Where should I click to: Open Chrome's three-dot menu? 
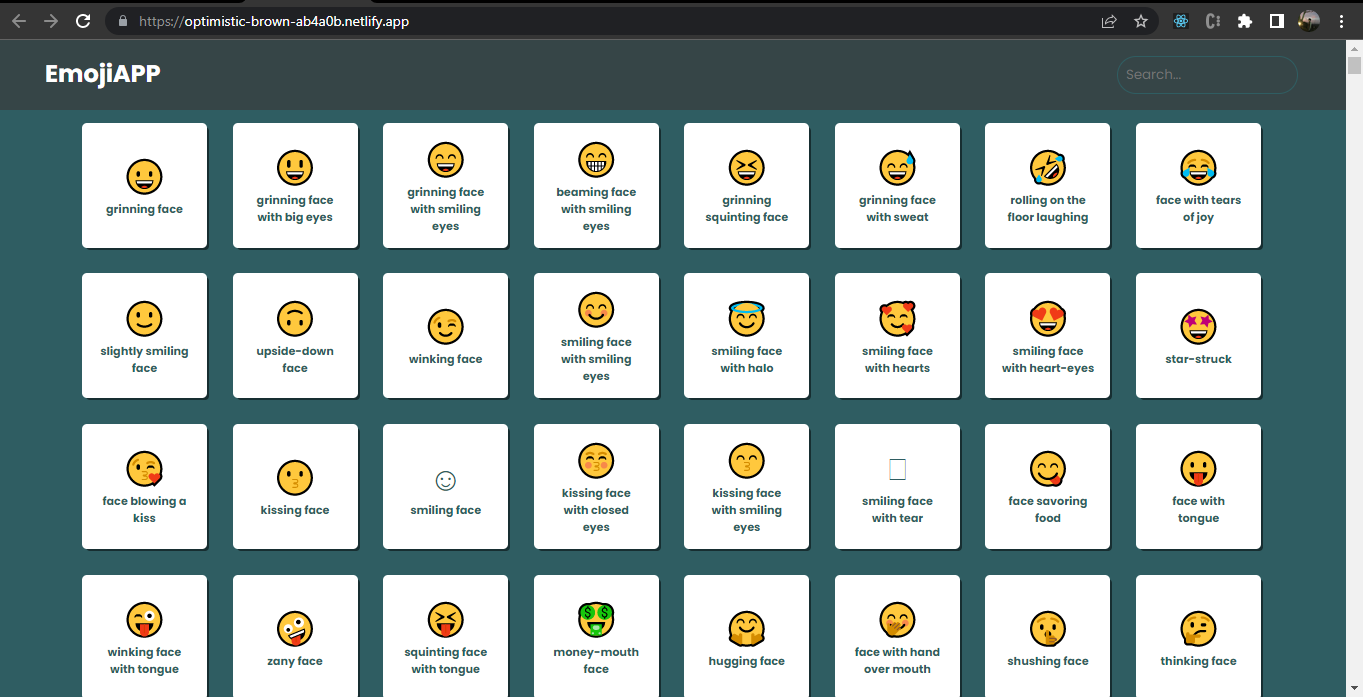pos(1341,21)
